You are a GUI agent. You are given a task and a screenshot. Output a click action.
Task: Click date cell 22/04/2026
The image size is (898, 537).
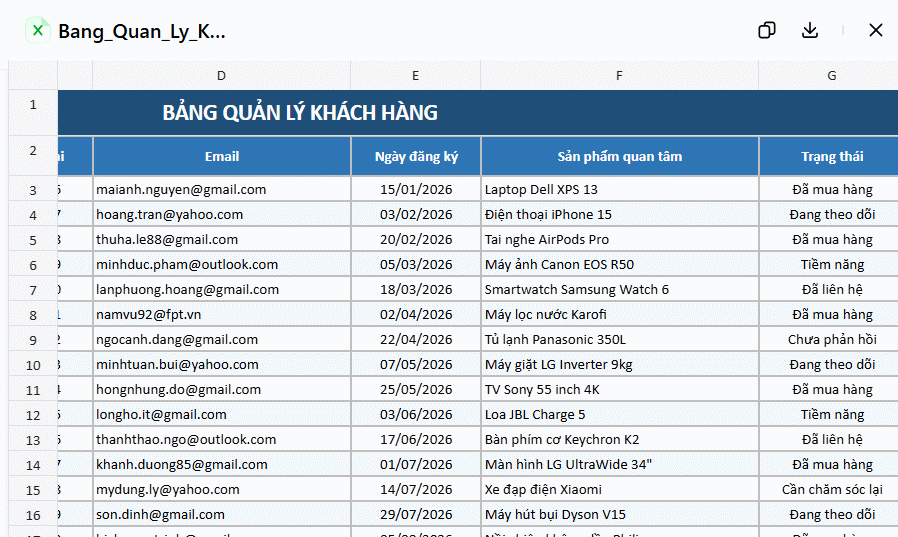point(416,339)
